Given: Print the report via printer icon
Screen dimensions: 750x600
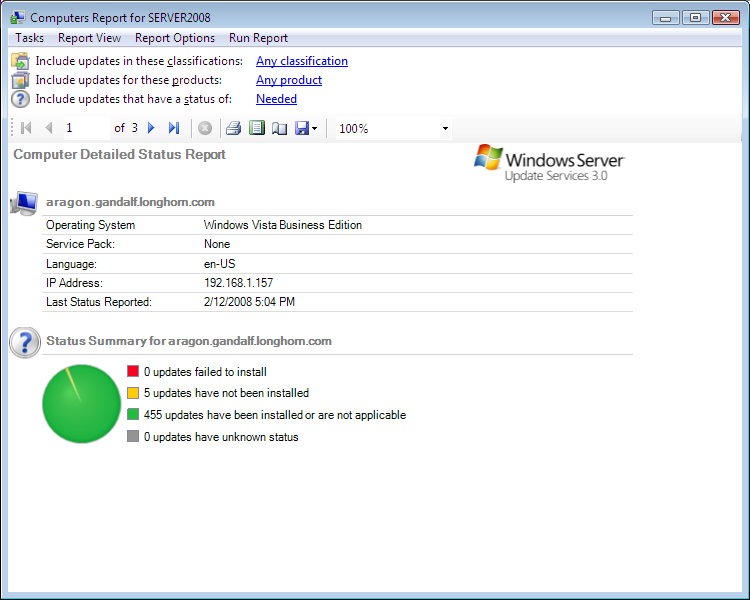Looking at the screenshot, I should point(233,128).
